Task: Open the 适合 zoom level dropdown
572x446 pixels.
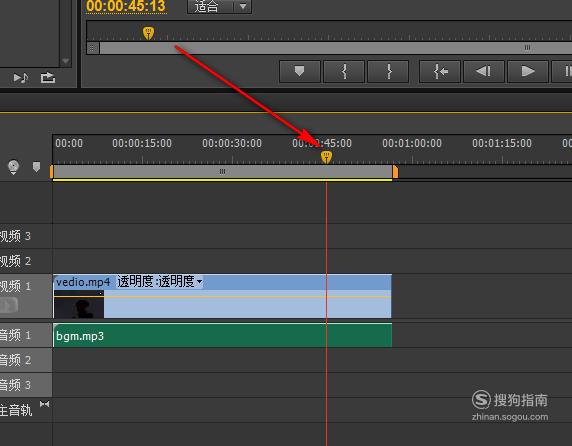Action: 219,6
